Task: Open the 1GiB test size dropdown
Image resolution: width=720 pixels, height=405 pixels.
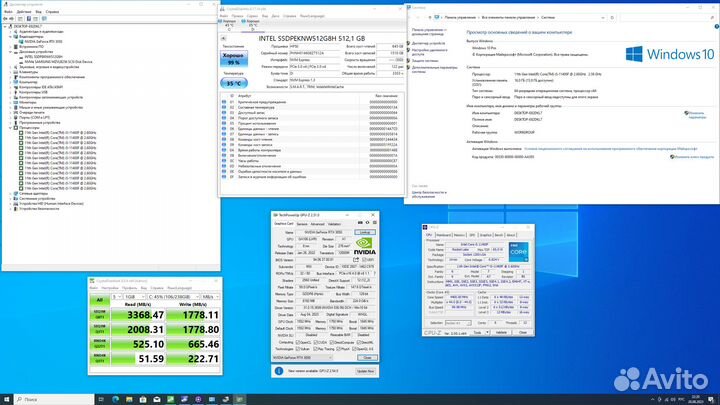Action: [x=135, y=297]
